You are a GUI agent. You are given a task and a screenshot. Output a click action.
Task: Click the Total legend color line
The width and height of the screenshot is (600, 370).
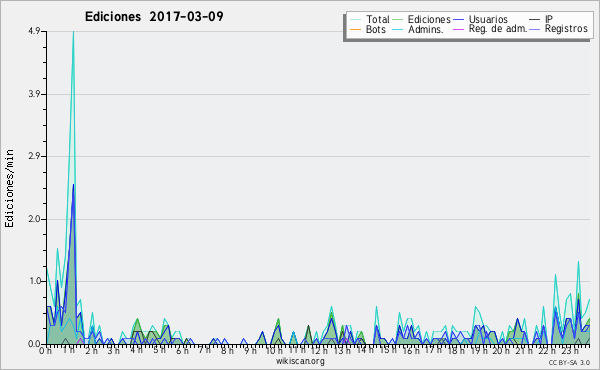tap(355, 20)
